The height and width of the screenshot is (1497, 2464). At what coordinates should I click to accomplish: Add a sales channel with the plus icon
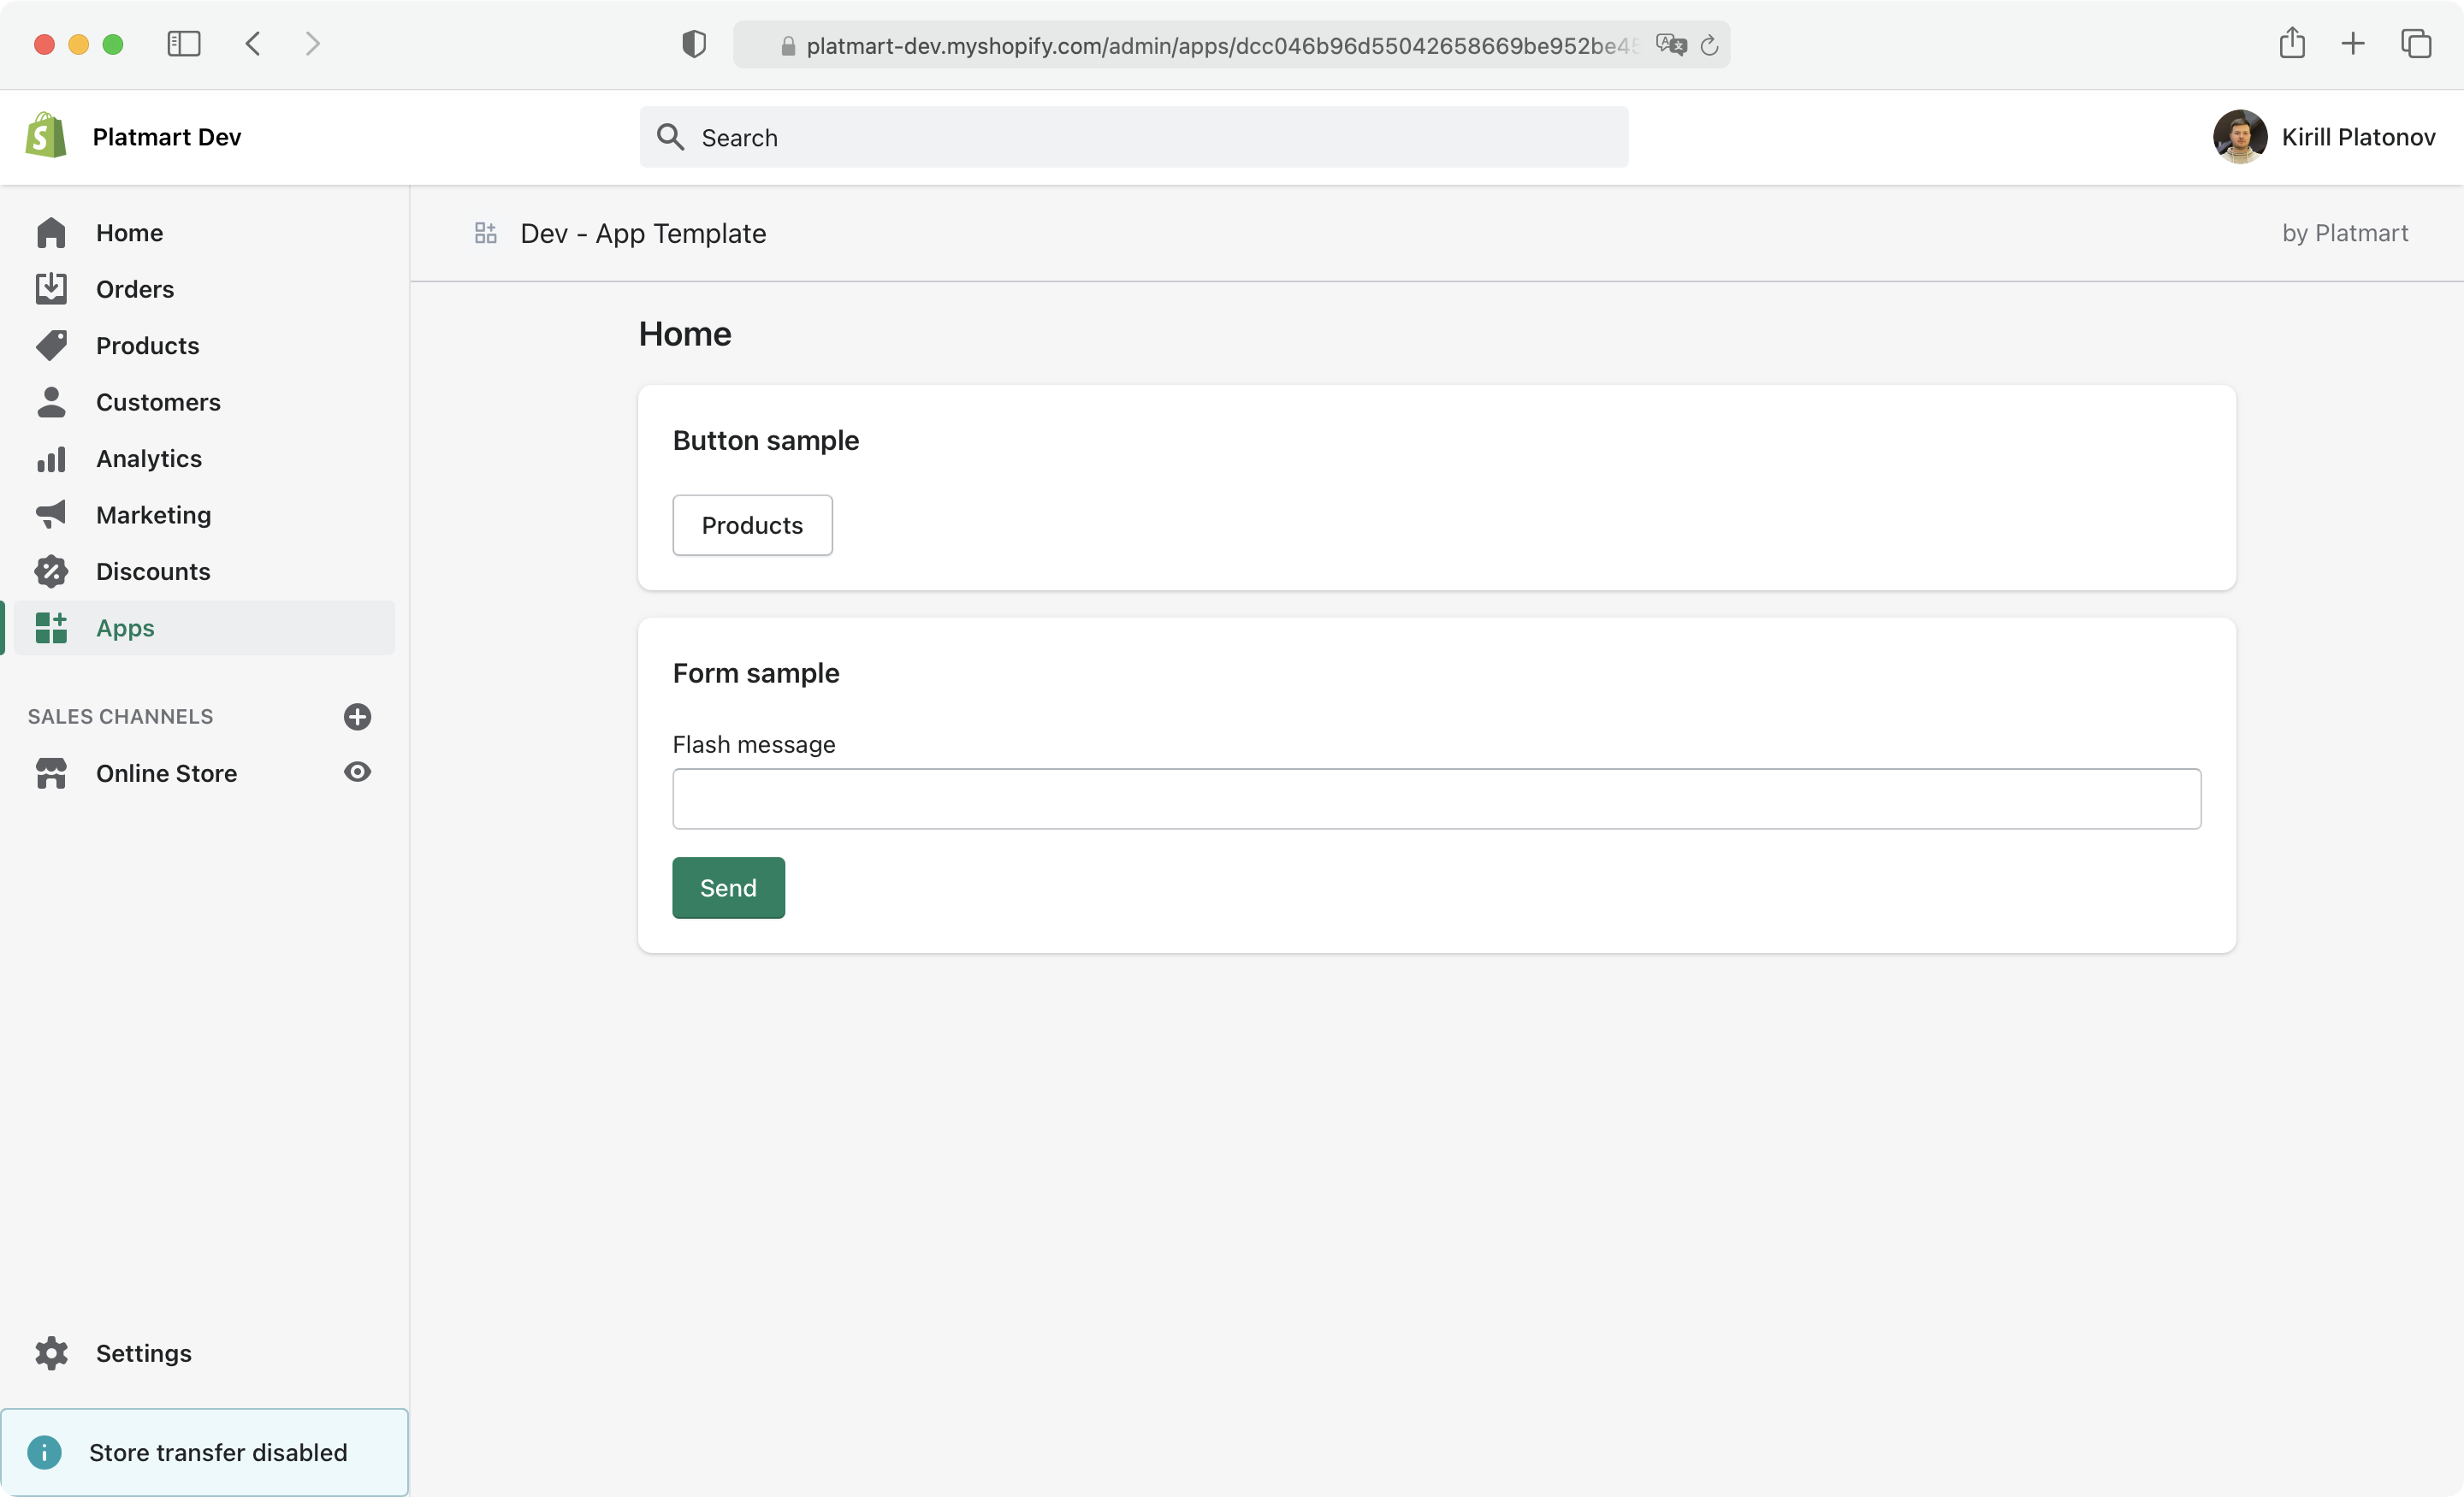click(x=357, y=716)
